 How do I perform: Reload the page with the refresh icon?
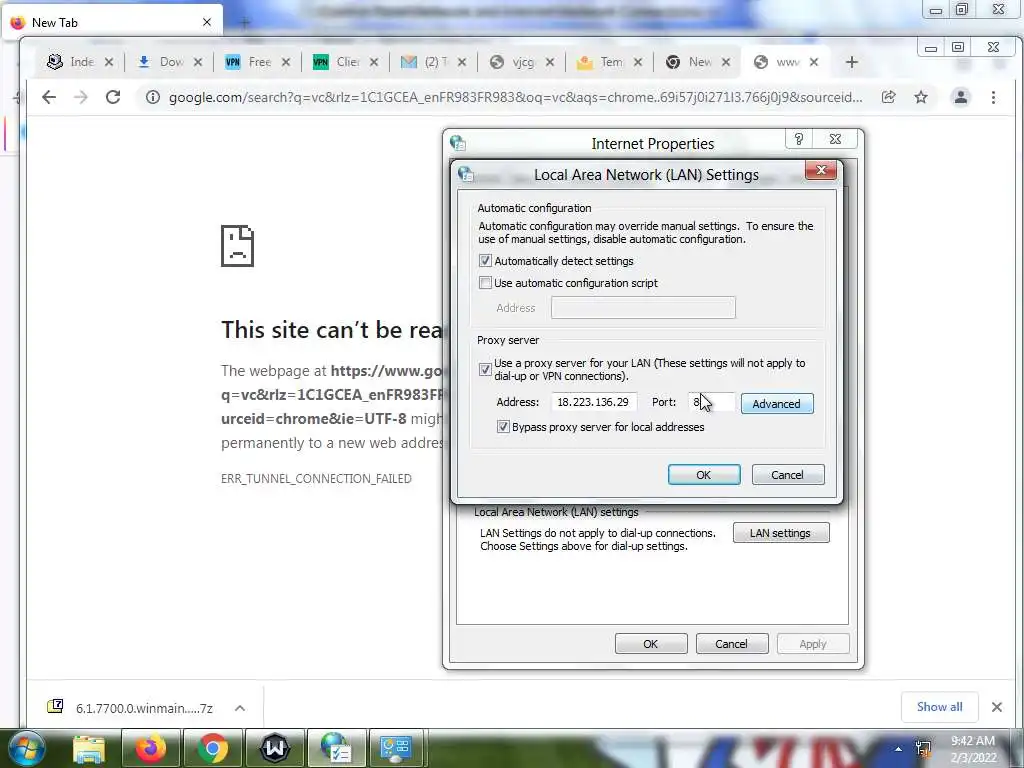pyautogui.click(x=113, y=97)
